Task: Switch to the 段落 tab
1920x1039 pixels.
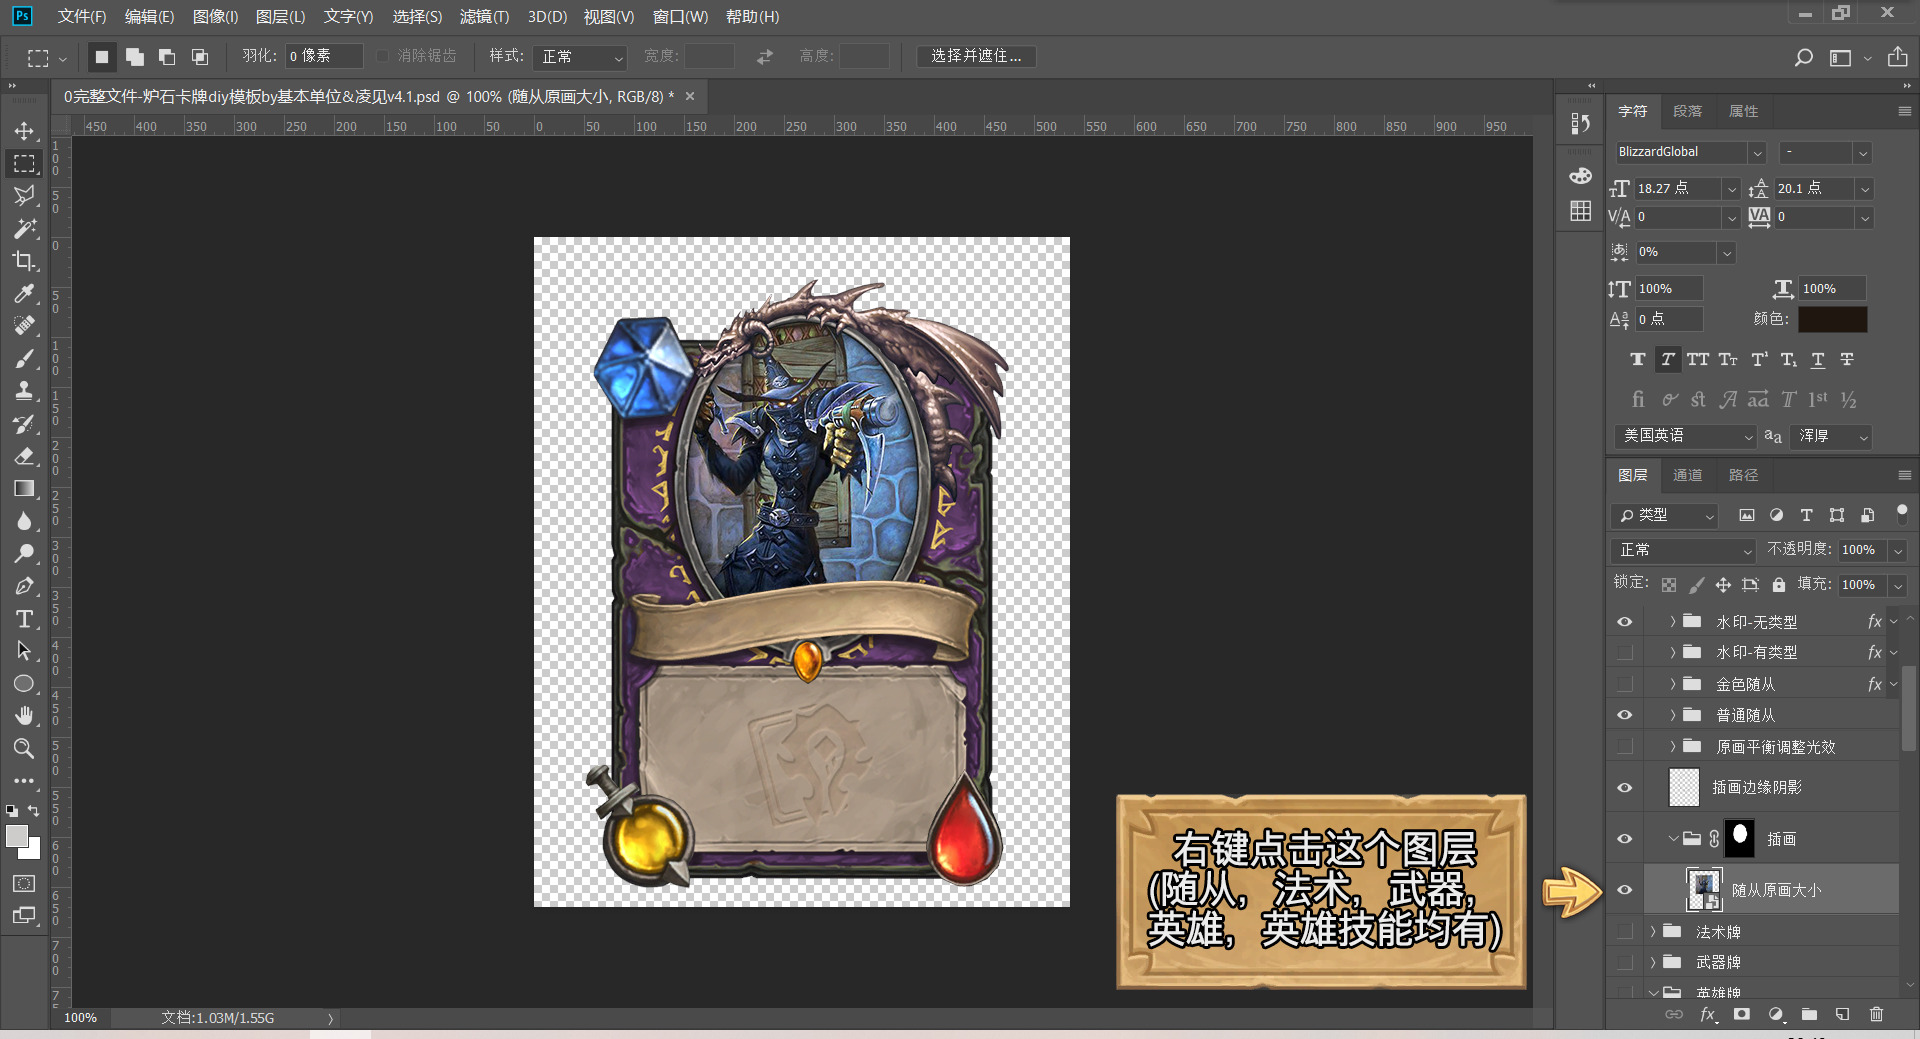Action: coord(1687,111)
